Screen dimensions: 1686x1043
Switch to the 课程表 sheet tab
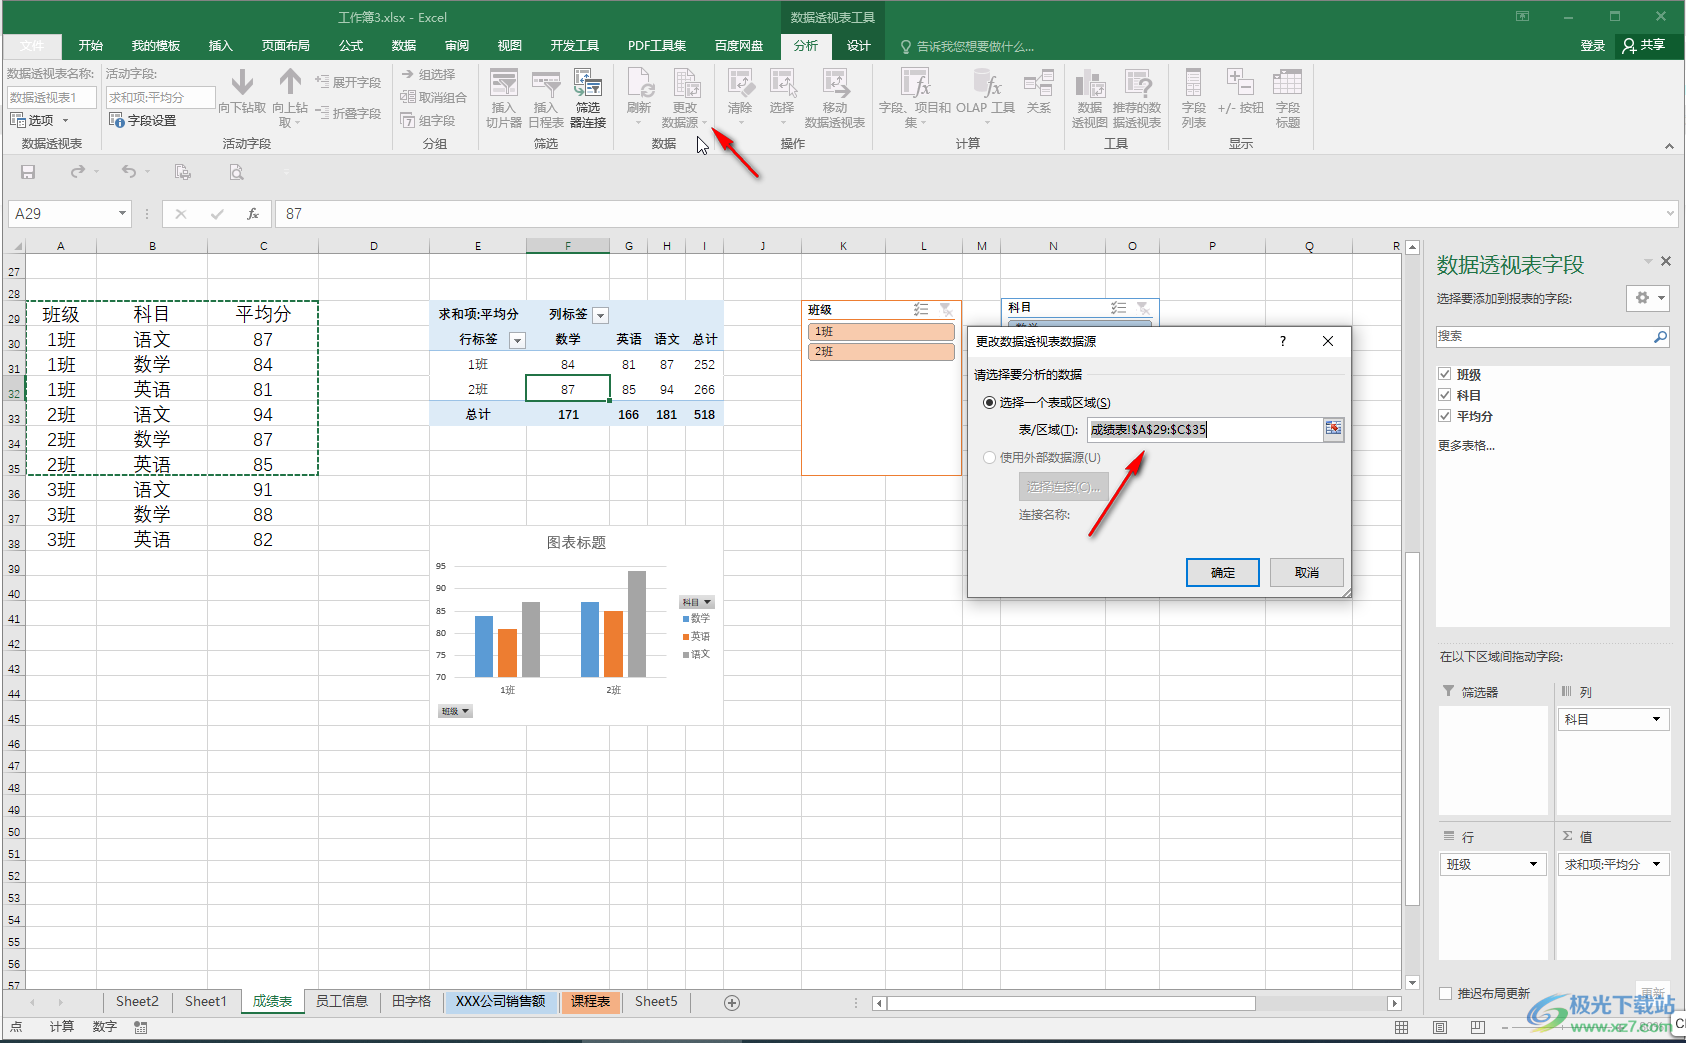591,1001
